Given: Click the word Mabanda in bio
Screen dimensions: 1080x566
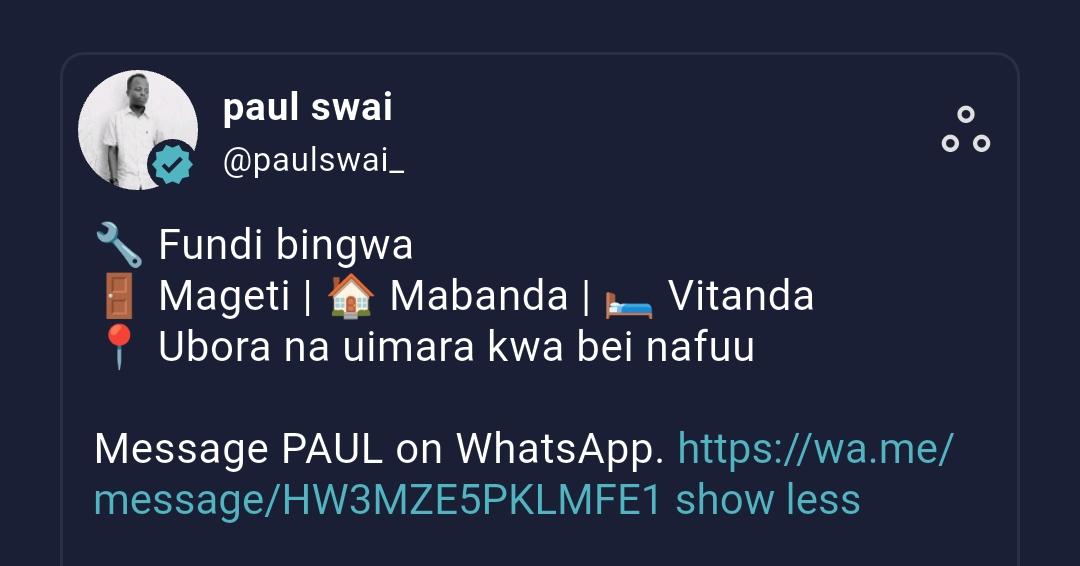Looking at the screenshot, I should point(479,296).
